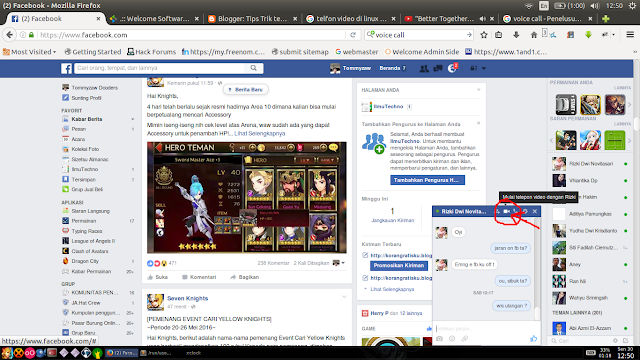Switch to the telfon video di linux tab
Viewport: 640px width, 360px height.
coord(351,19)
